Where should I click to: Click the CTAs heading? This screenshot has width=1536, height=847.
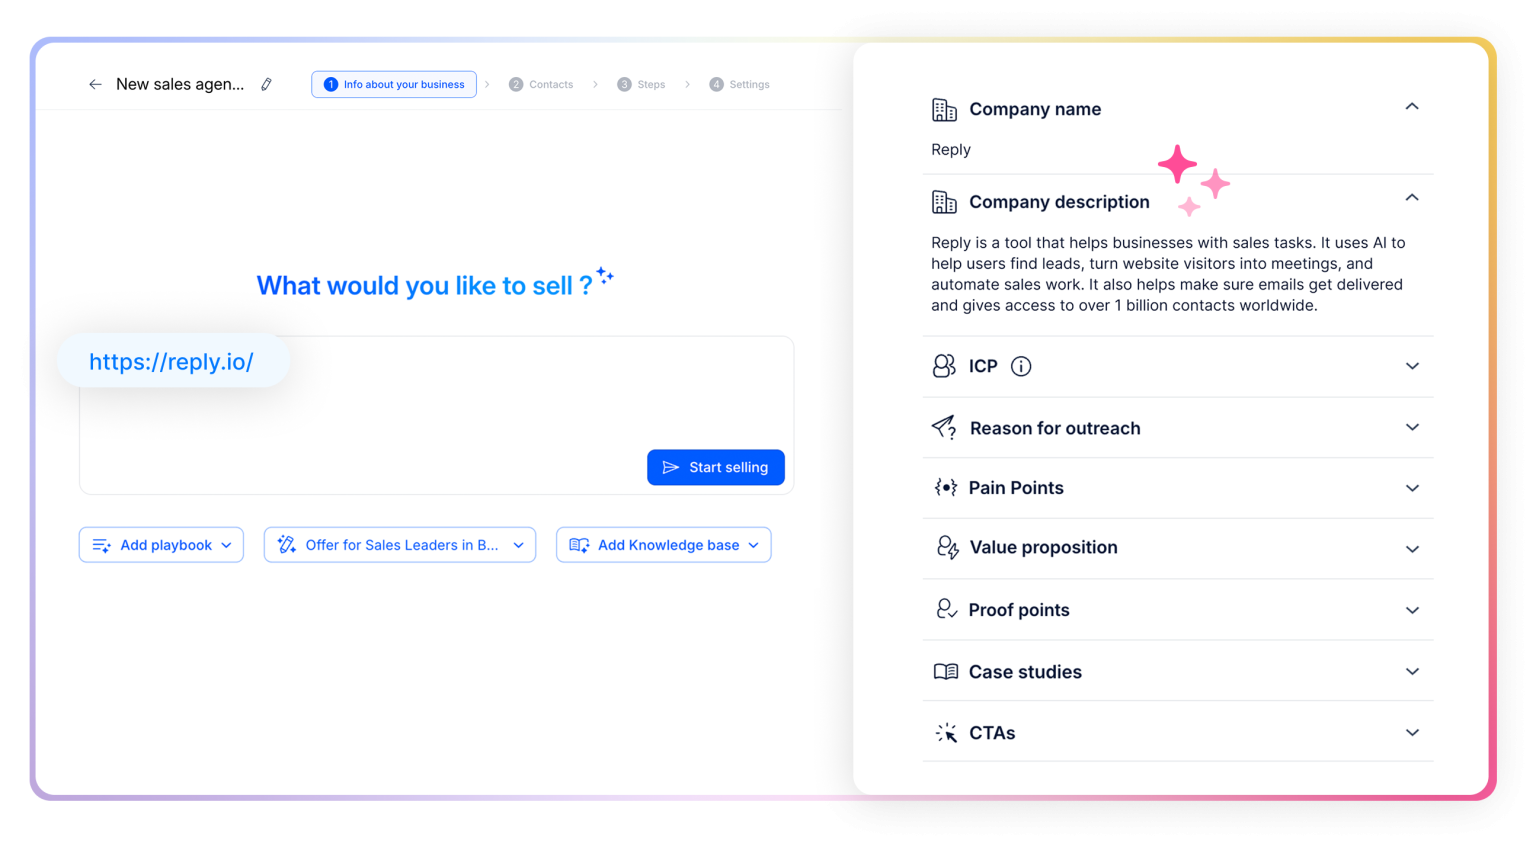tap(992, 733)
